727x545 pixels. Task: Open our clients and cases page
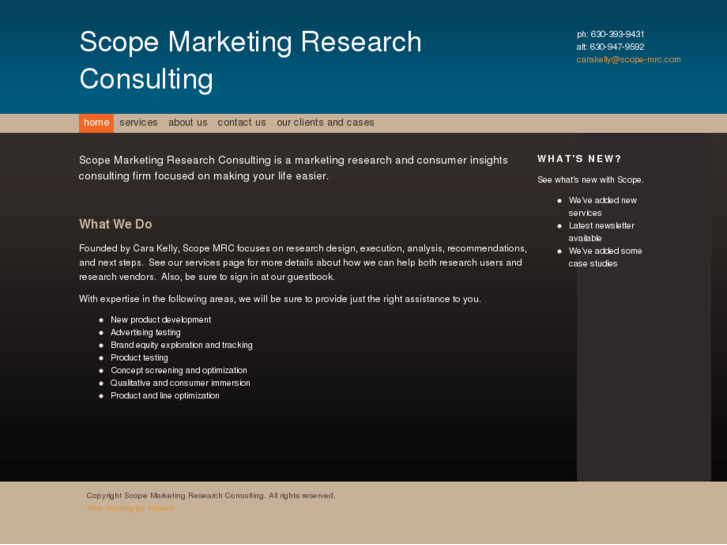[x=325, y=123]
